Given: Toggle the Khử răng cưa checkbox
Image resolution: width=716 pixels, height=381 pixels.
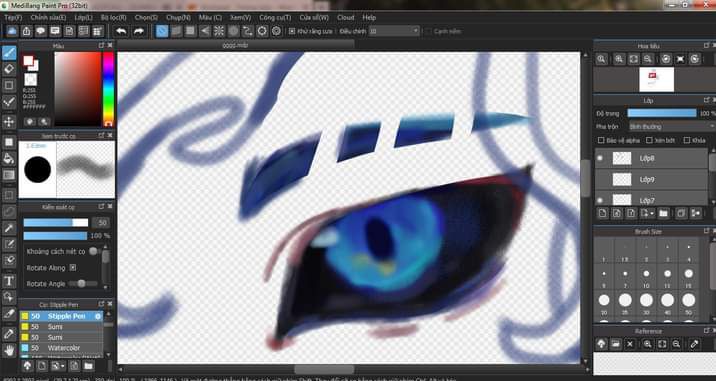Looking at the screenshot, I should tap(292, 31).
